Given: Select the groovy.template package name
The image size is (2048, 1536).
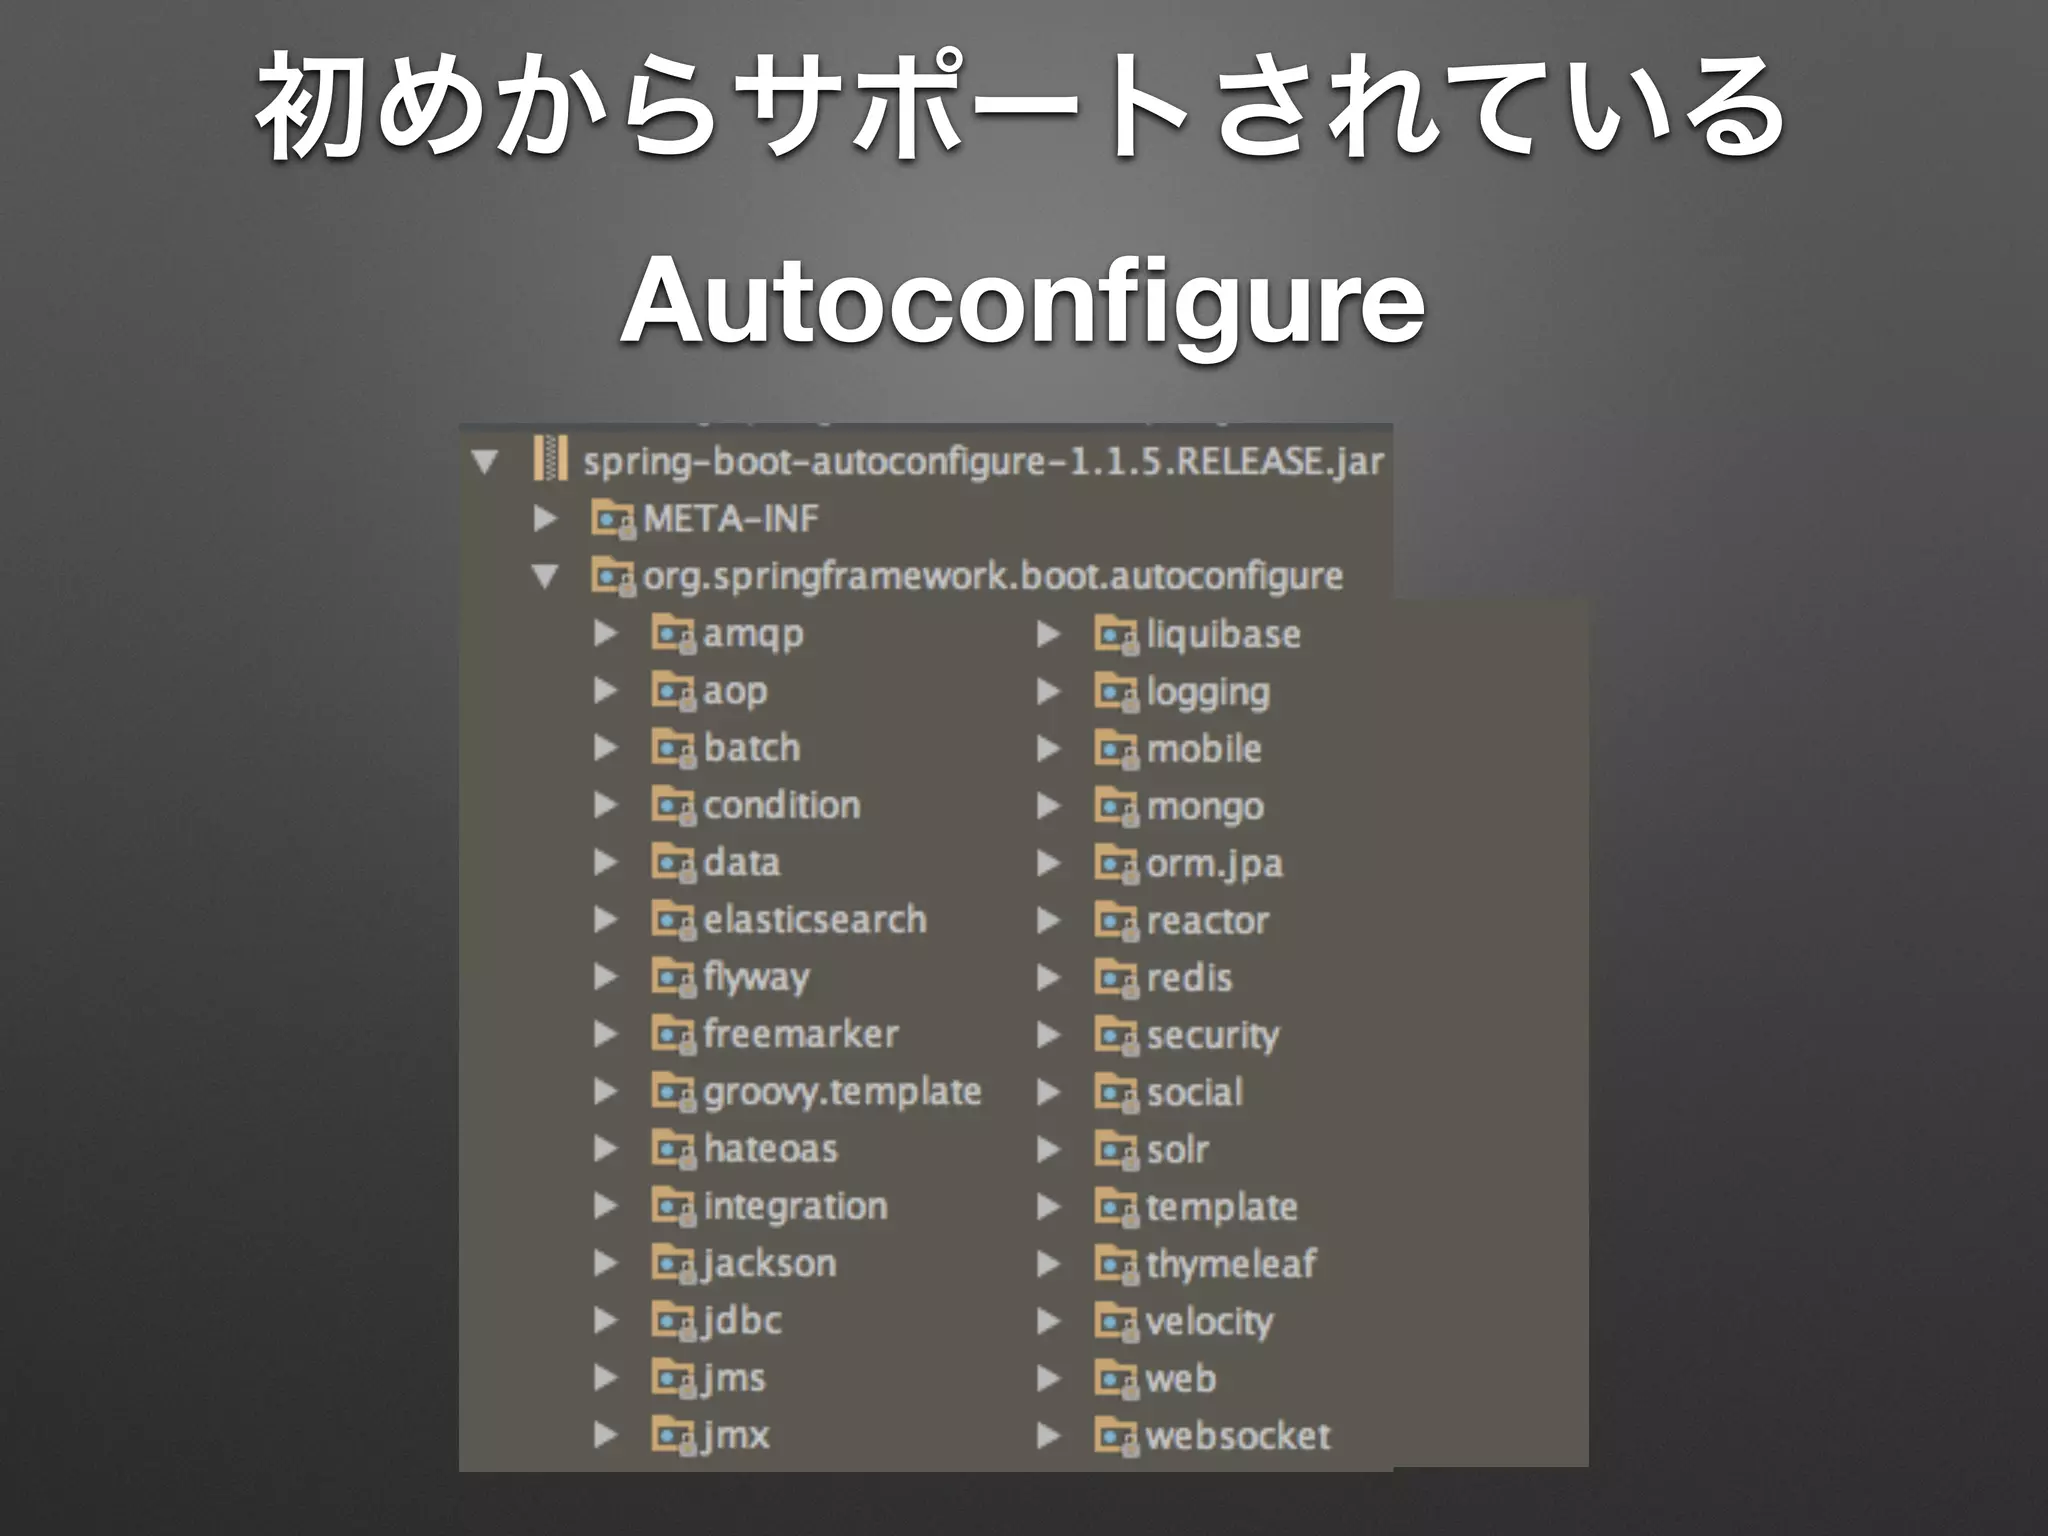Looking at the screenshot, I should pos(842,1093).
